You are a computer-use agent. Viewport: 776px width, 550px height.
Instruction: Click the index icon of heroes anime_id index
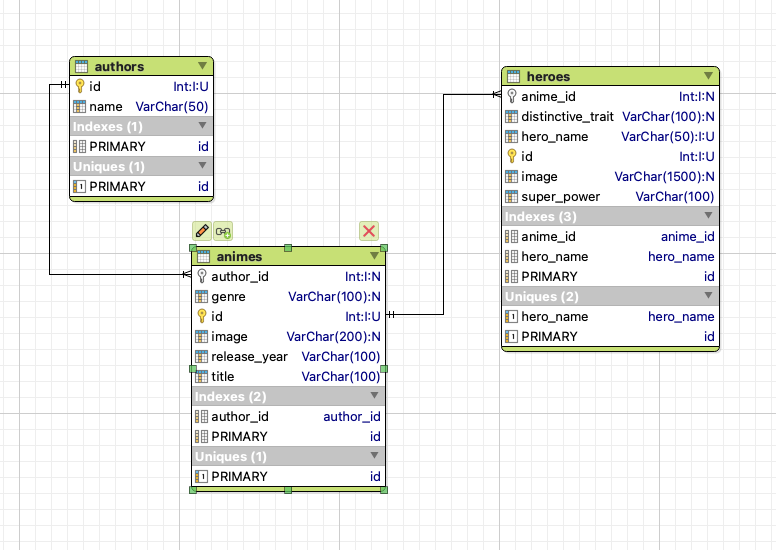511,237
